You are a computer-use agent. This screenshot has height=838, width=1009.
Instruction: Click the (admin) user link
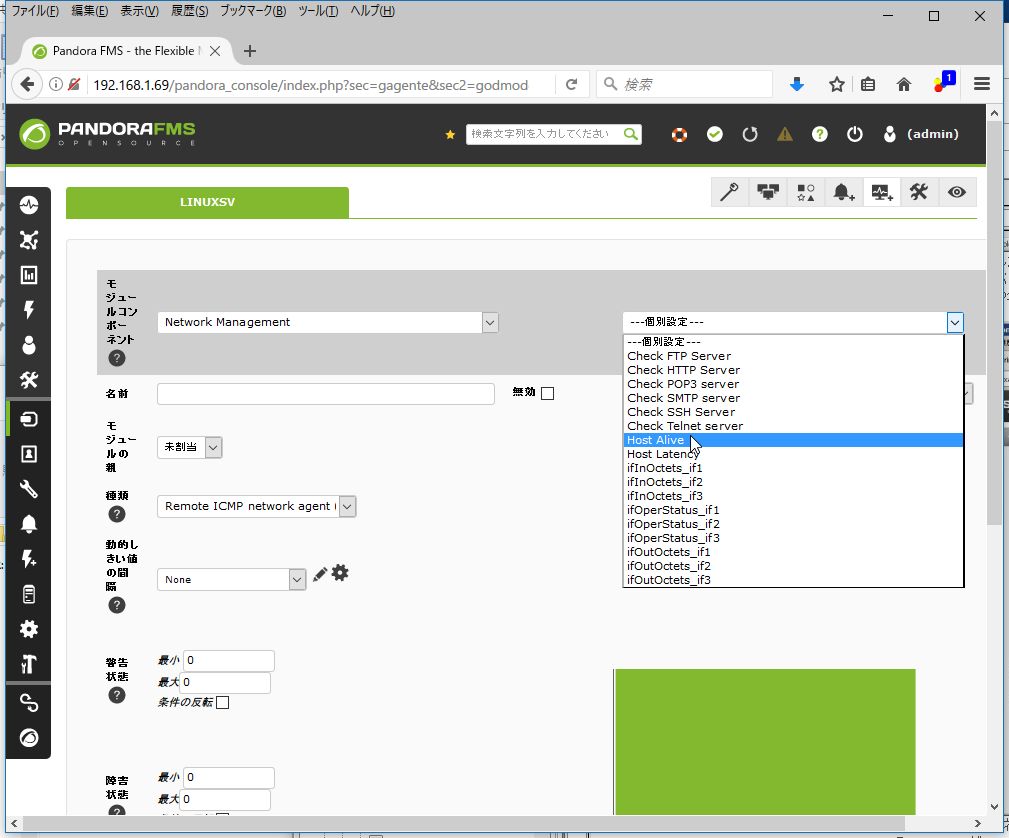point(932,135)
